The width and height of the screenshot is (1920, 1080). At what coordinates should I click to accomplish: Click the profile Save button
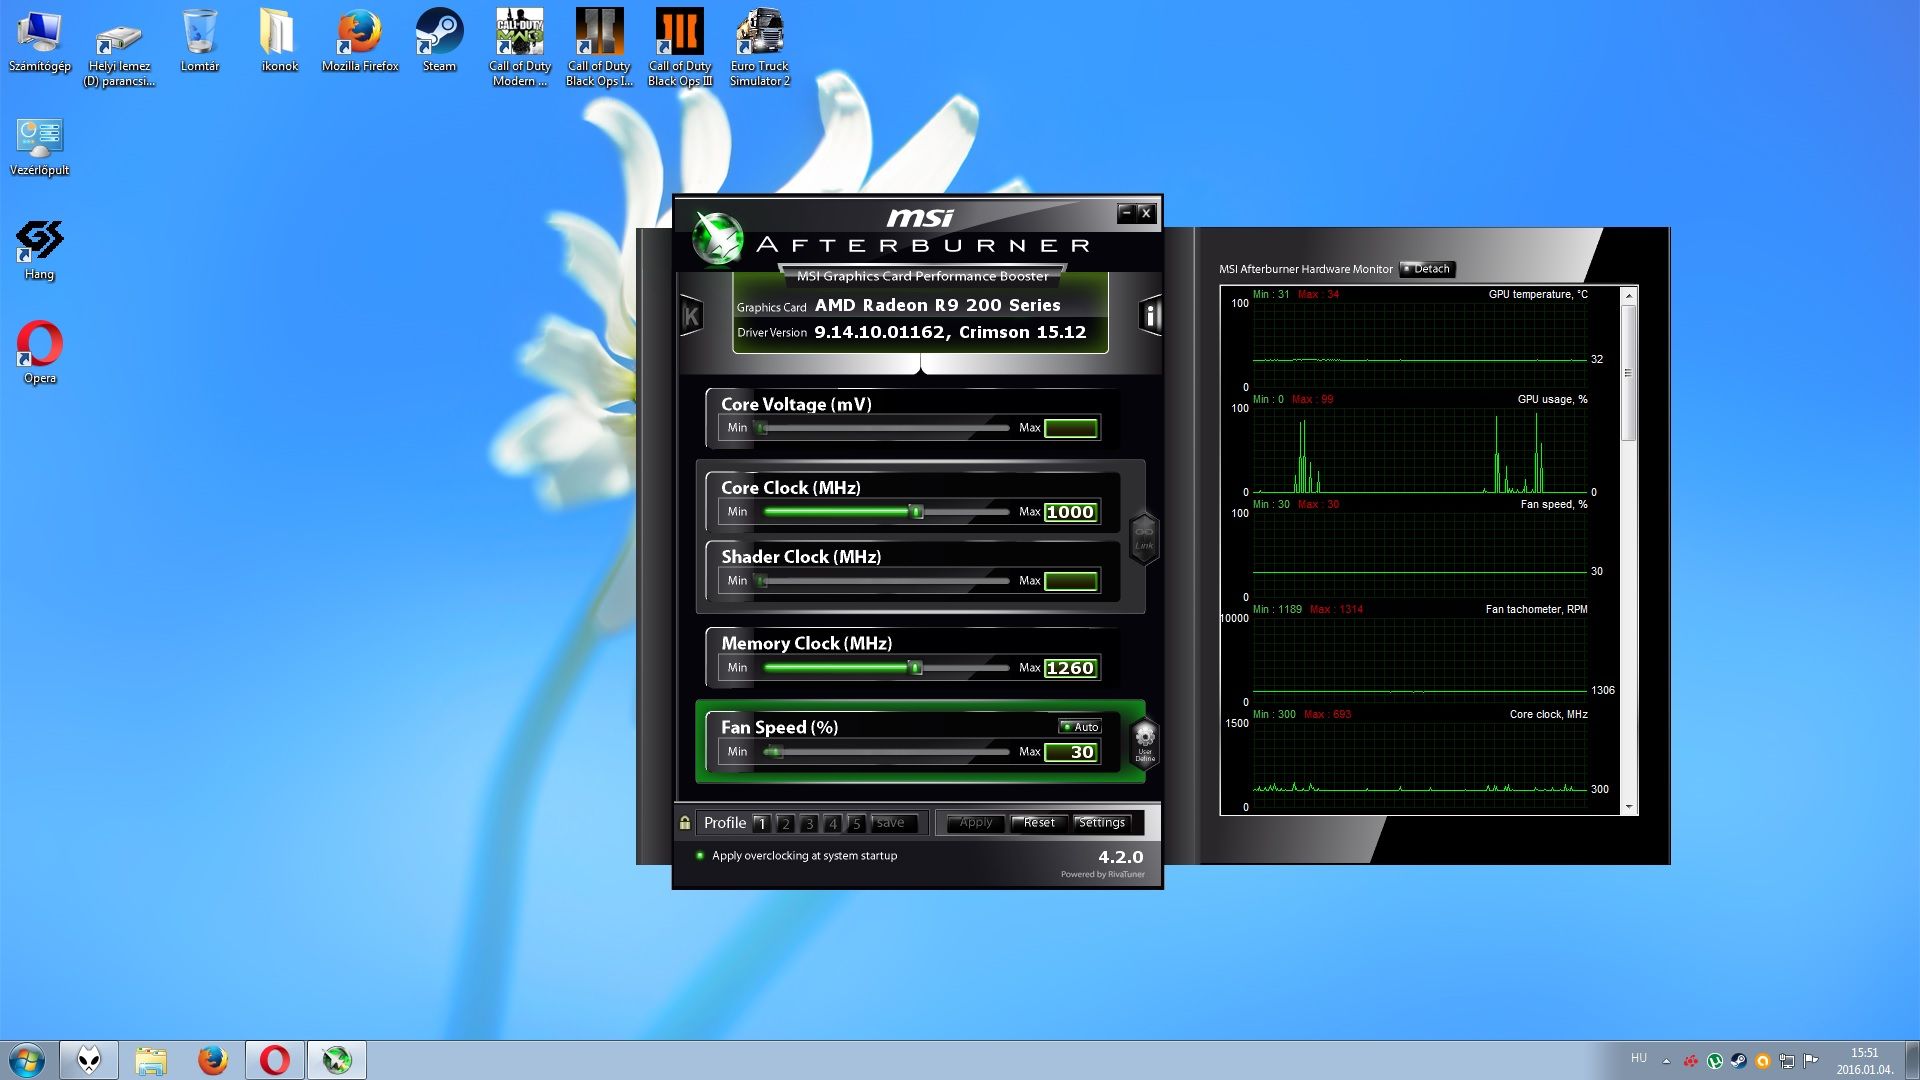(892, 823)
